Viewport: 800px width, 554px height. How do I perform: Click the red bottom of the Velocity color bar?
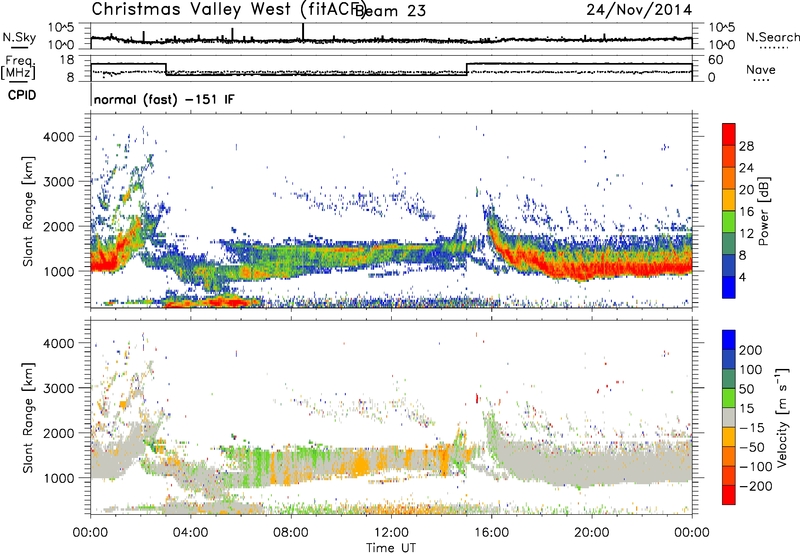pyautogui.click(x=729, y=495)
